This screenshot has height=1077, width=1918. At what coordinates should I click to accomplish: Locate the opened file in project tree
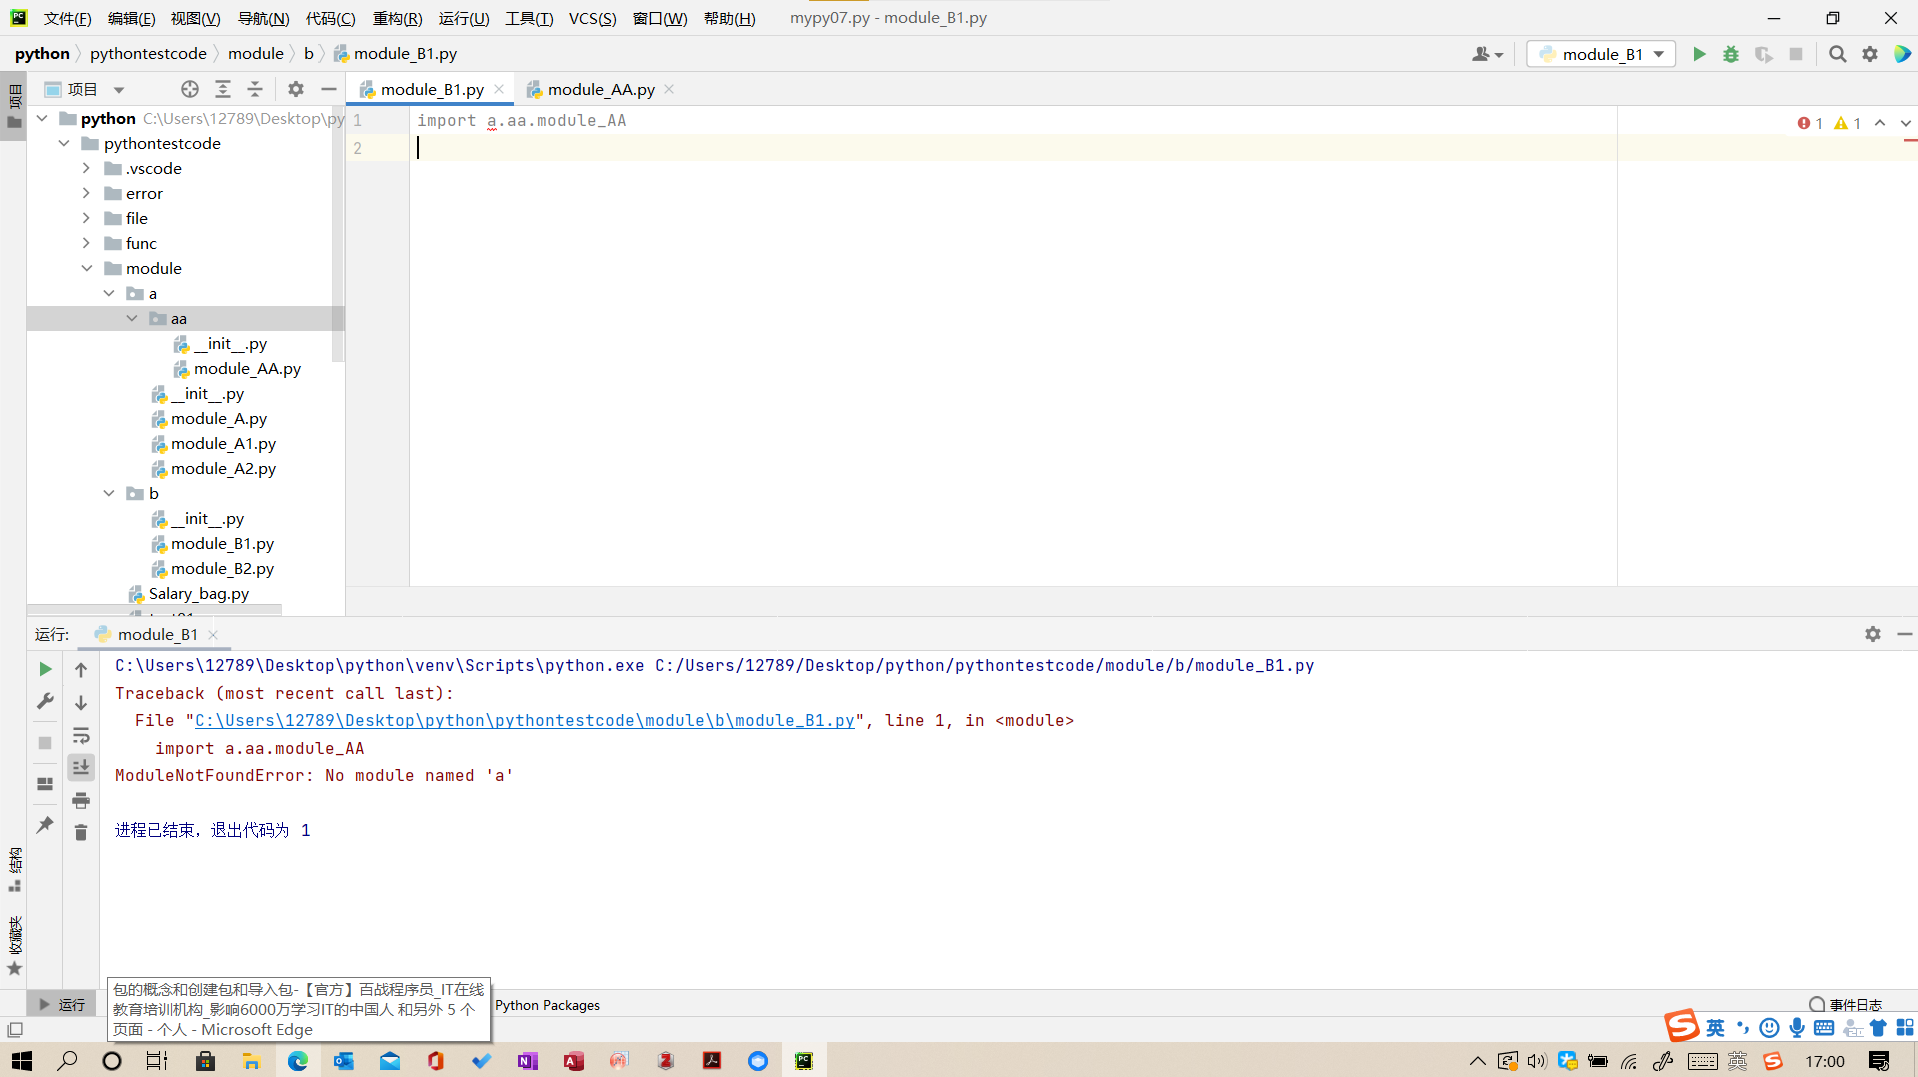(189, 89)
